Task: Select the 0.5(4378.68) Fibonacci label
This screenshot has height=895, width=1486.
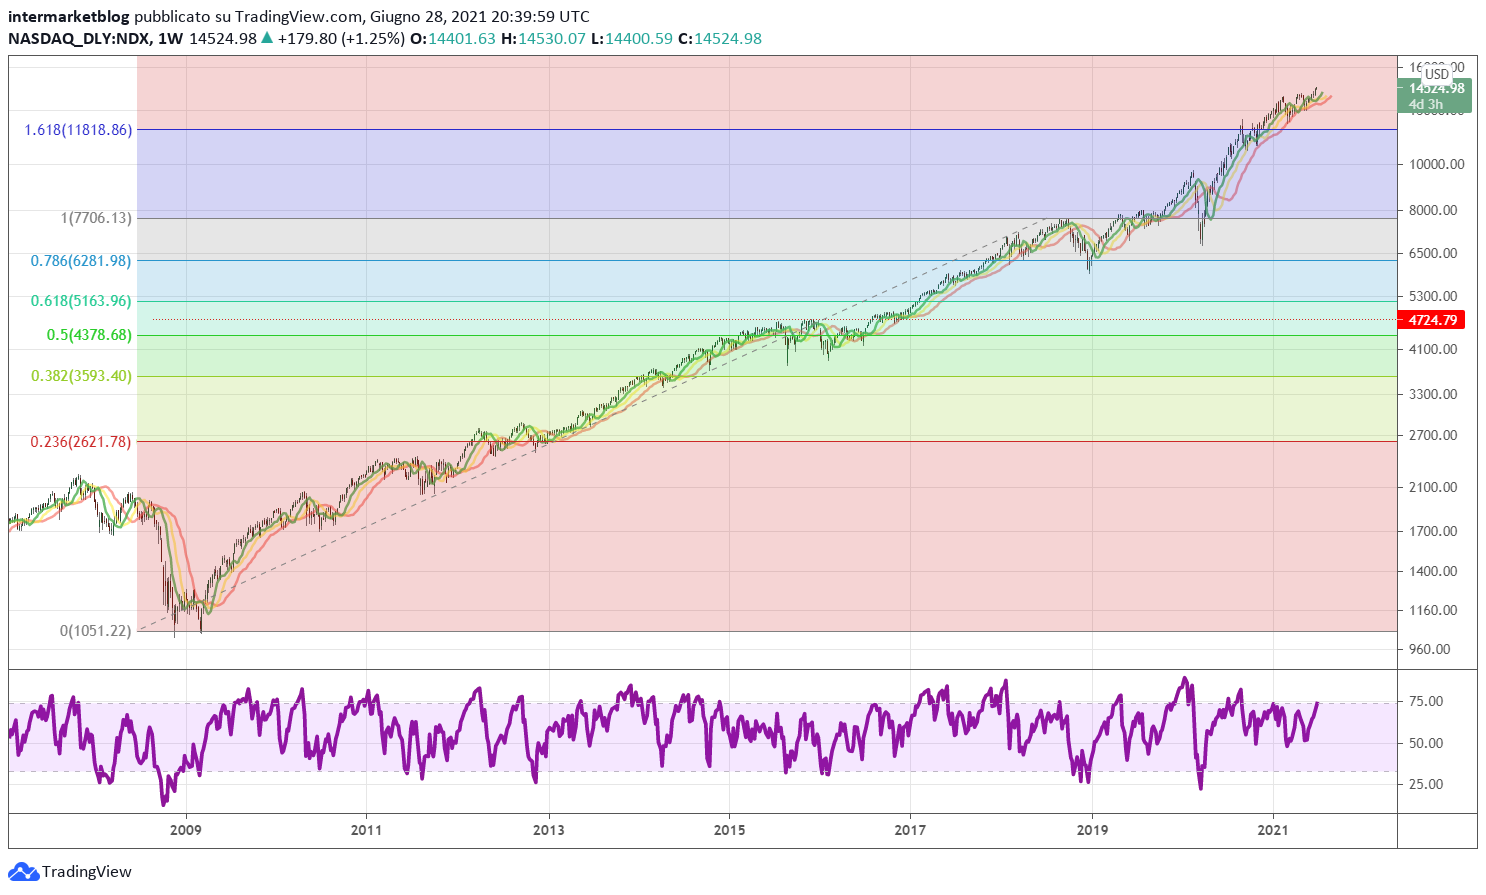Action: [x=89, y=335]
